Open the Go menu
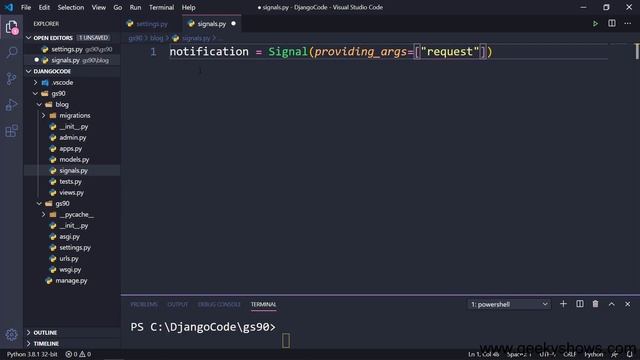The image size is (640, 360). point(118,7)
